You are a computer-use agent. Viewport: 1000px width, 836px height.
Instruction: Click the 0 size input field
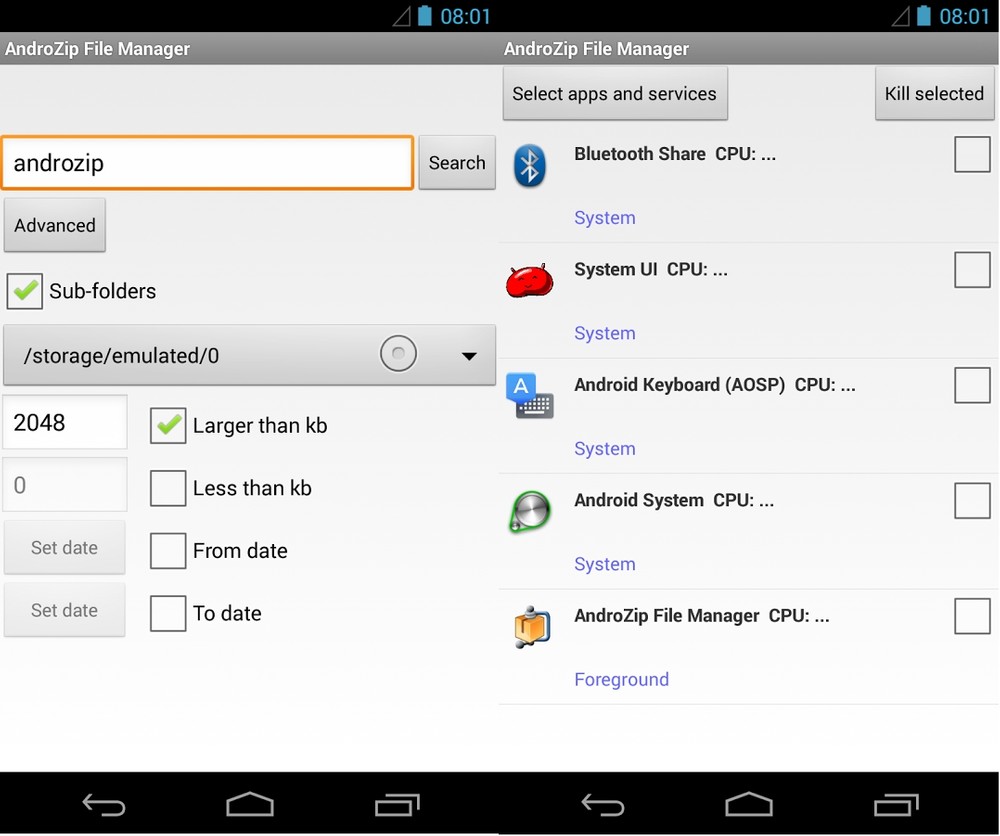pos(65,485)
